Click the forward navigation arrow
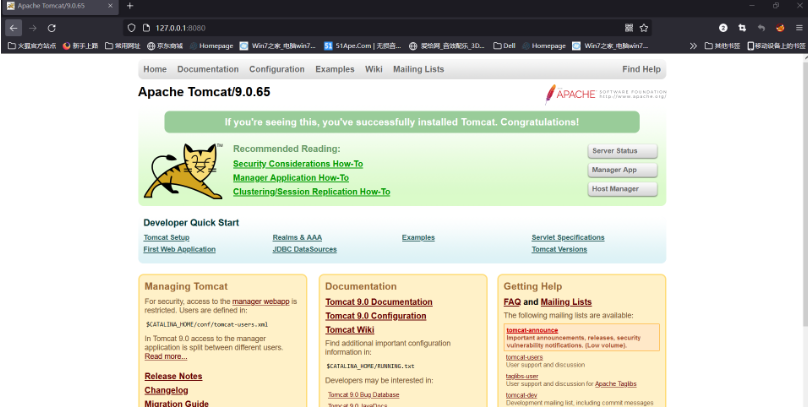This screenshot has height=407, width=808. [x=33, y=28]
